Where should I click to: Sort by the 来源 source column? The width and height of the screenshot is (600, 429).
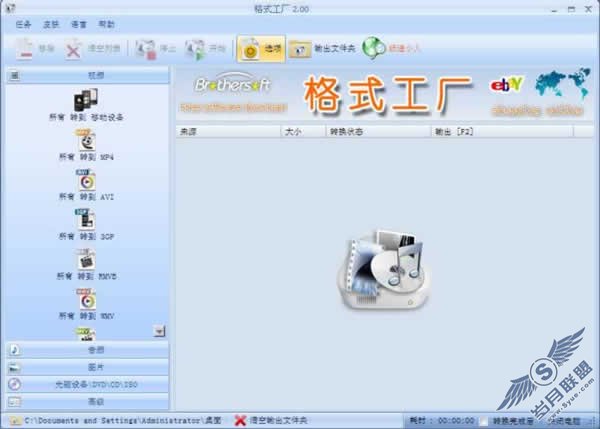228,132
